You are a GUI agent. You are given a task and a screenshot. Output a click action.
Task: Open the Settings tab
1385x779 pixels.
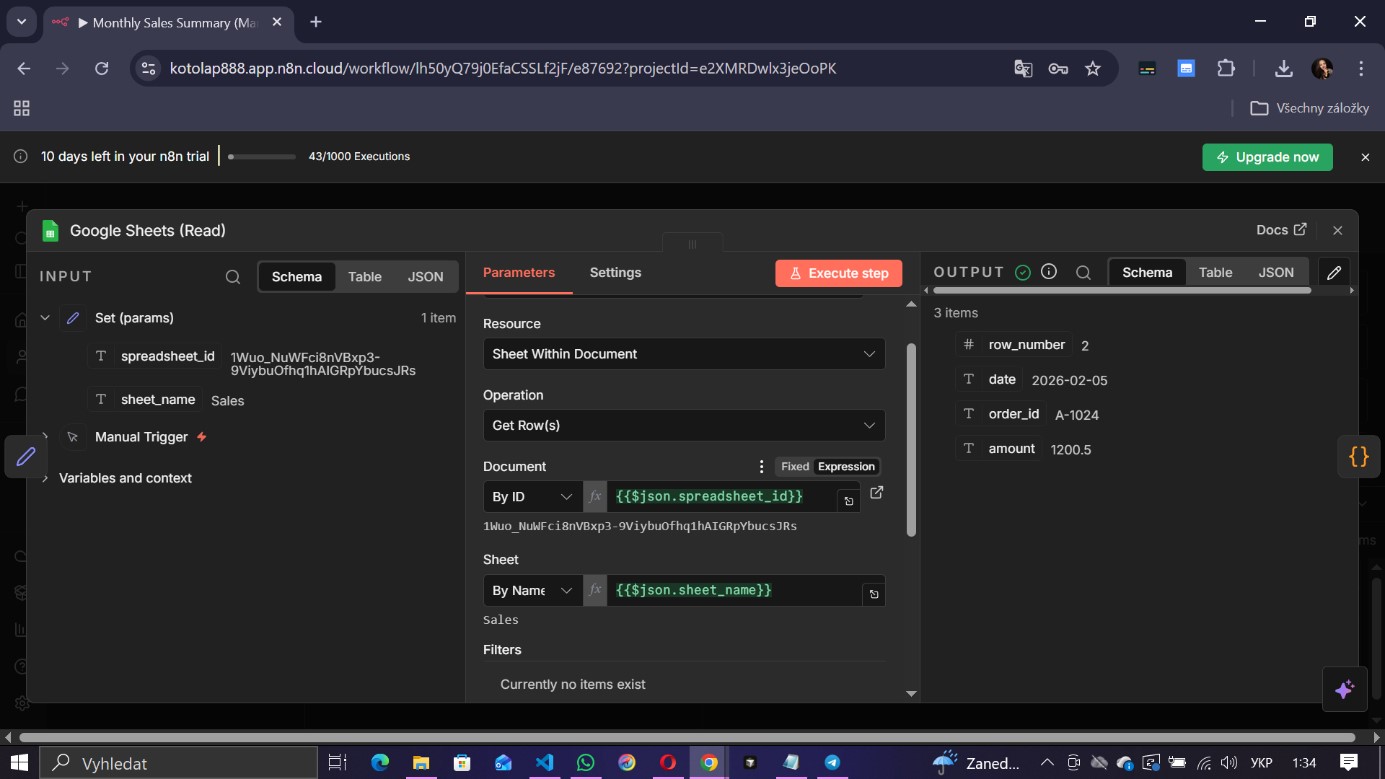point(615,272)
